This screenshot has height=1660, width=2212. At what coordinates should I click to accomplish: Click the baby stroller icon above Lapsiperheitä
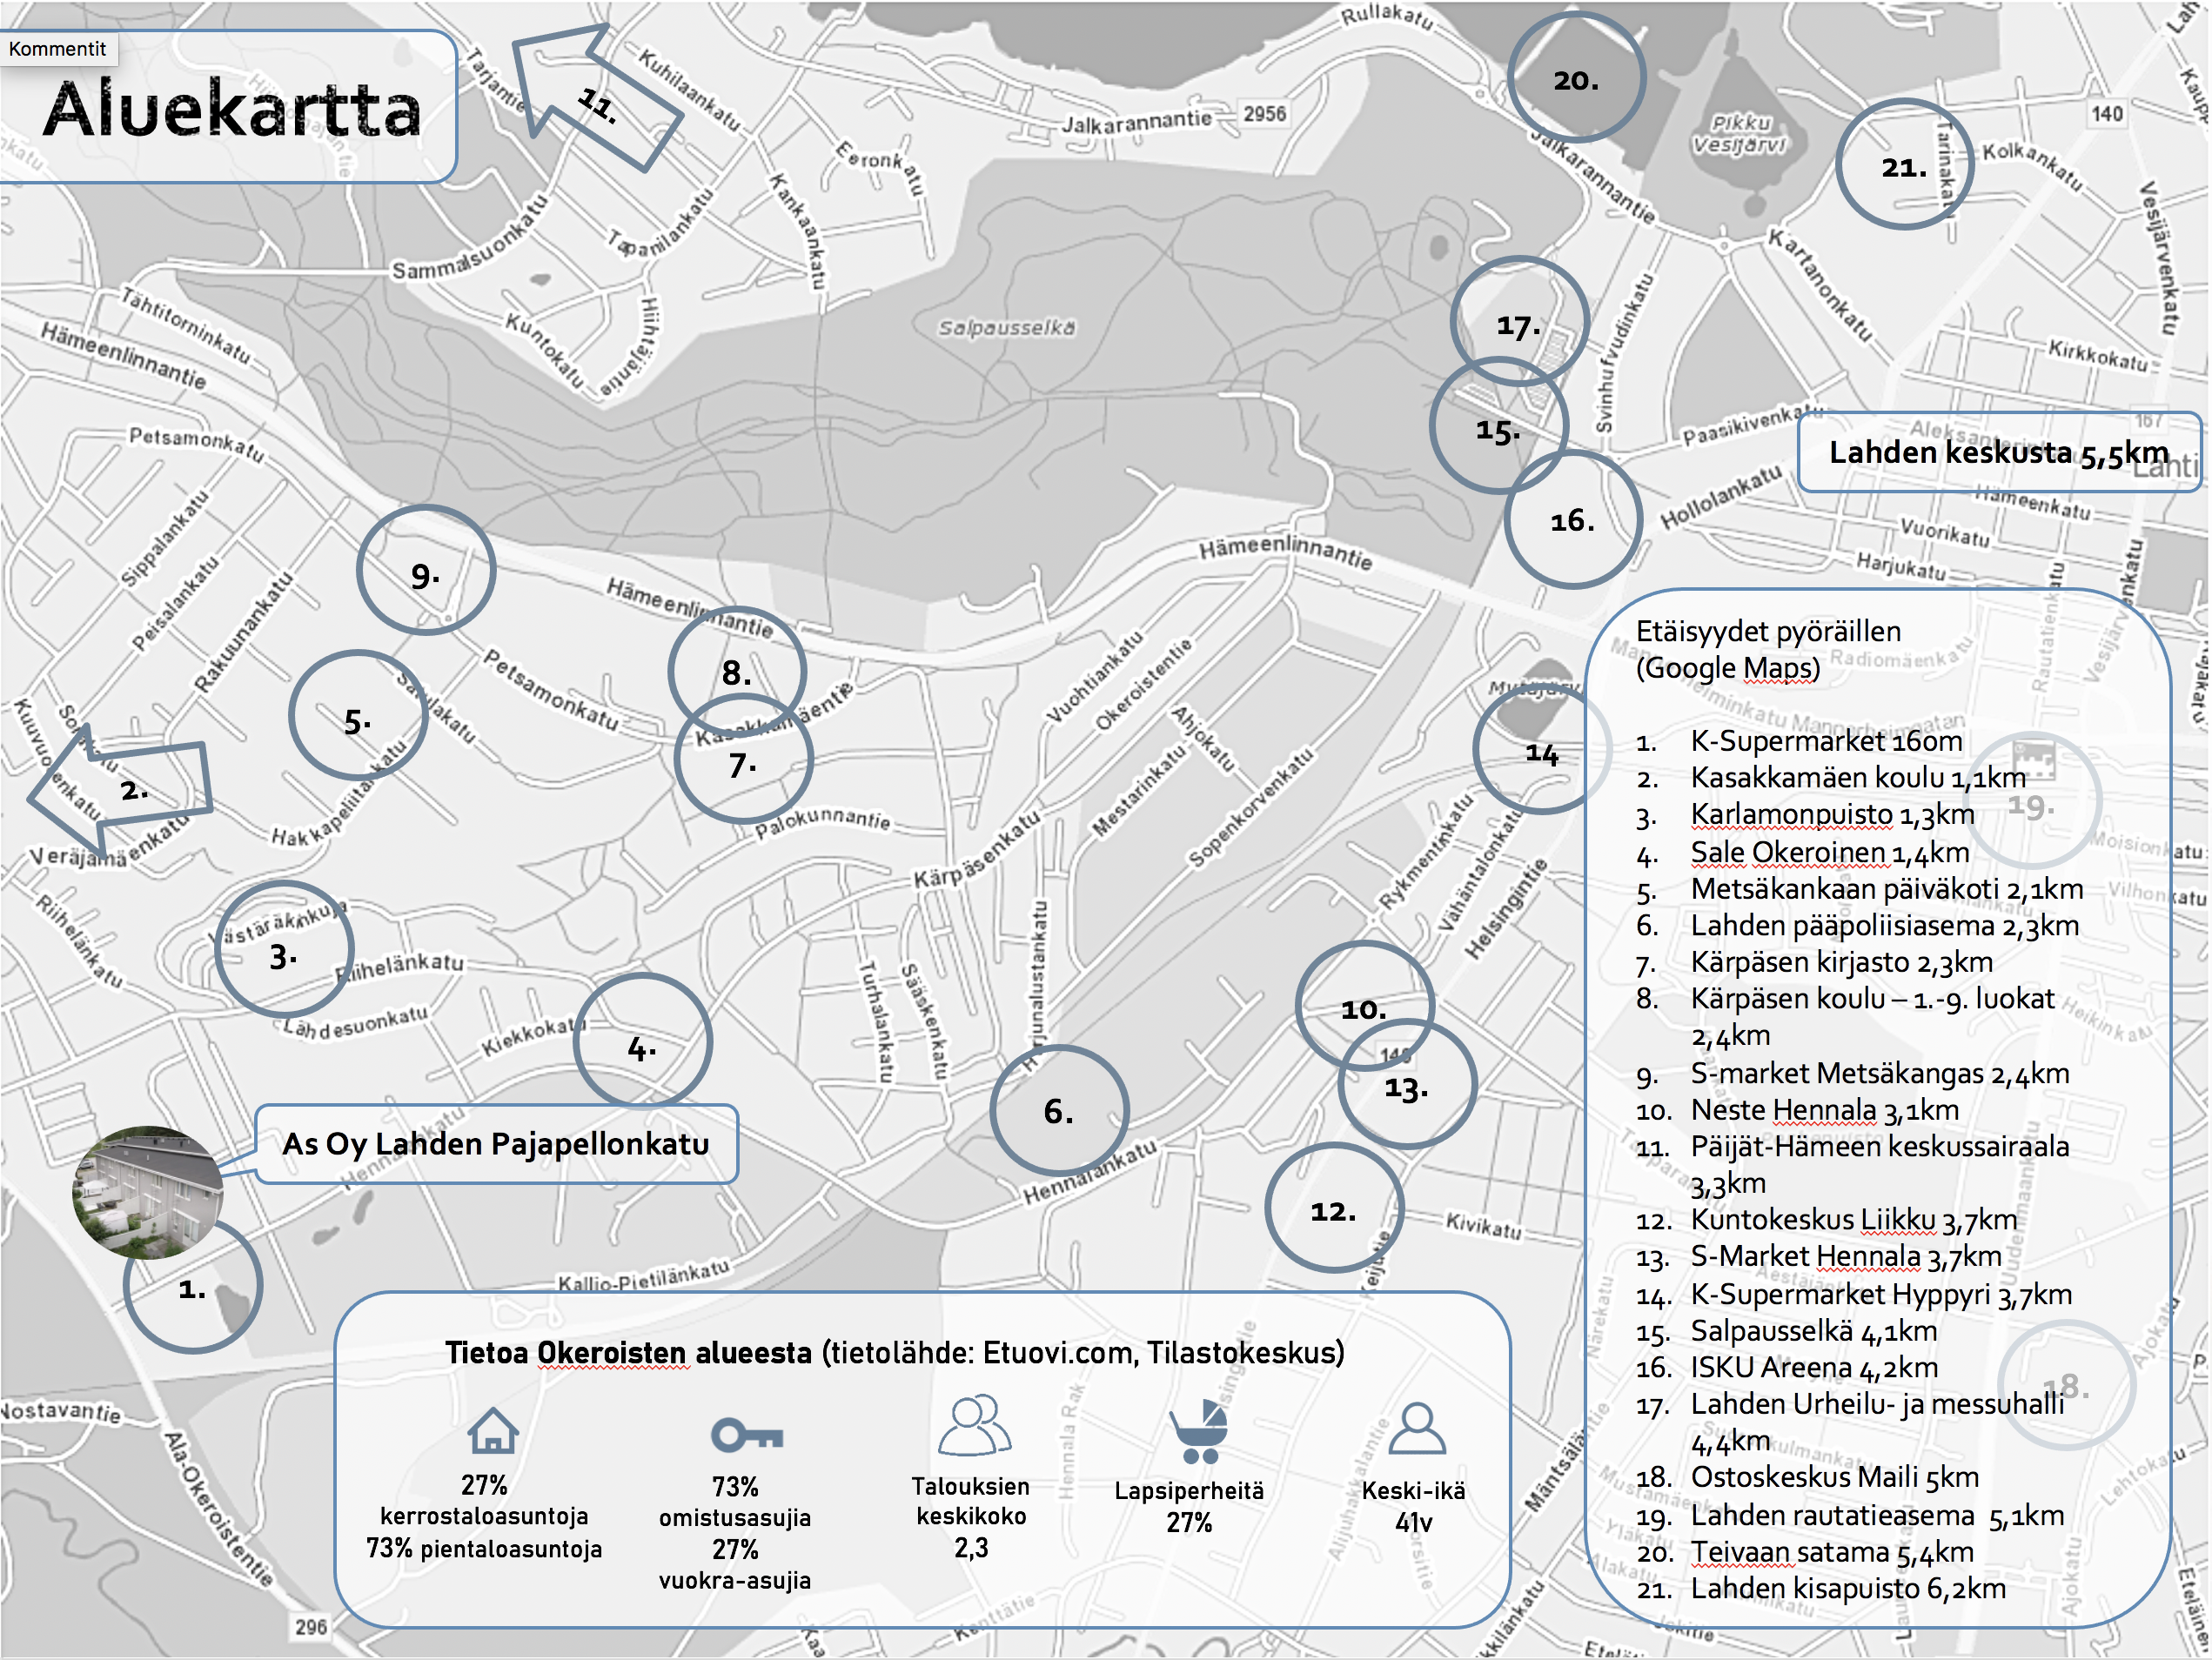(1197, 1431)
